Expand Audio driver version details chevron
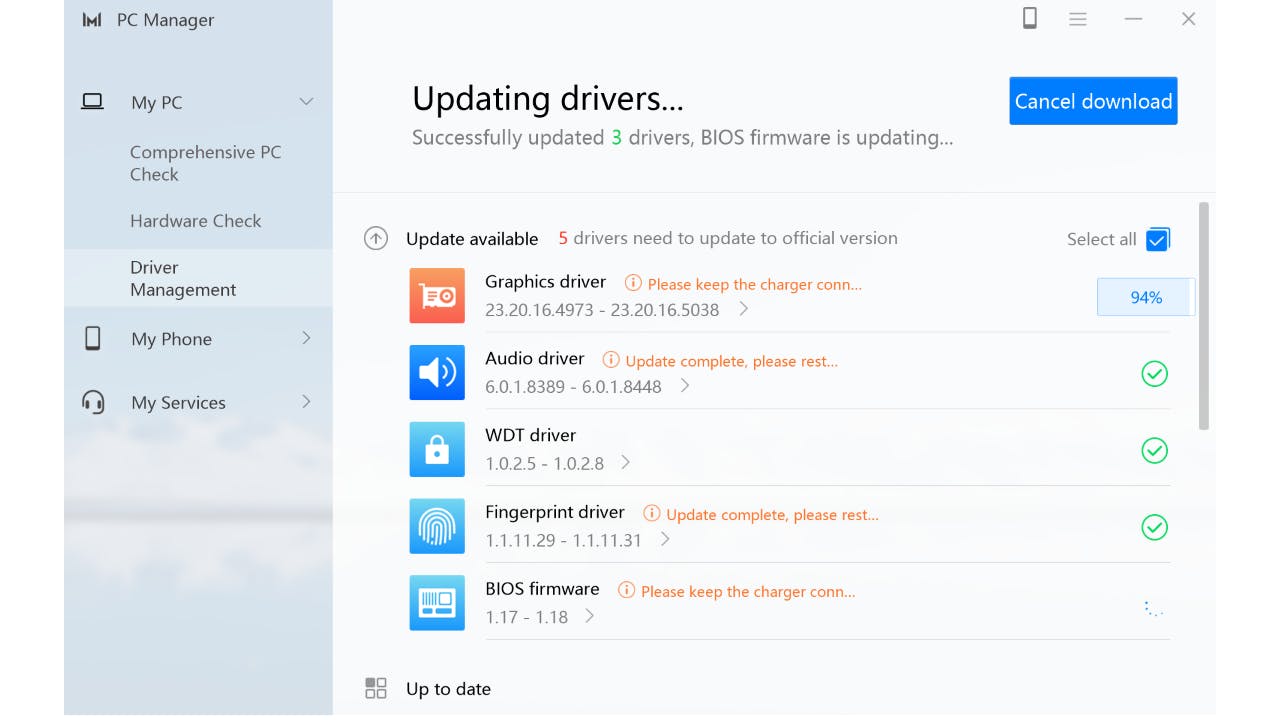This screenshot has height=720, width=1280. (x=685, y=386)
